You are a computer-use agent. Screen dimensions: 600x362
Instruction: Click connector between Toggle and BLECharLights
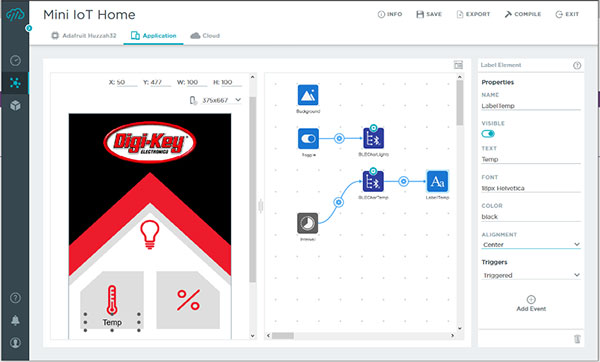pos(339,139)
